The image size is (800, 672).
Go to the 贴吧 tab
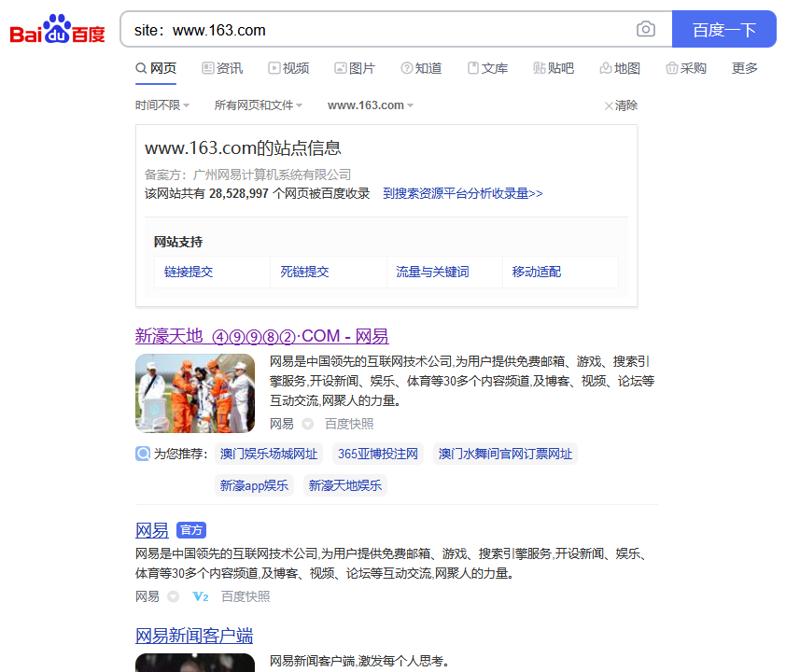[554, 68]
